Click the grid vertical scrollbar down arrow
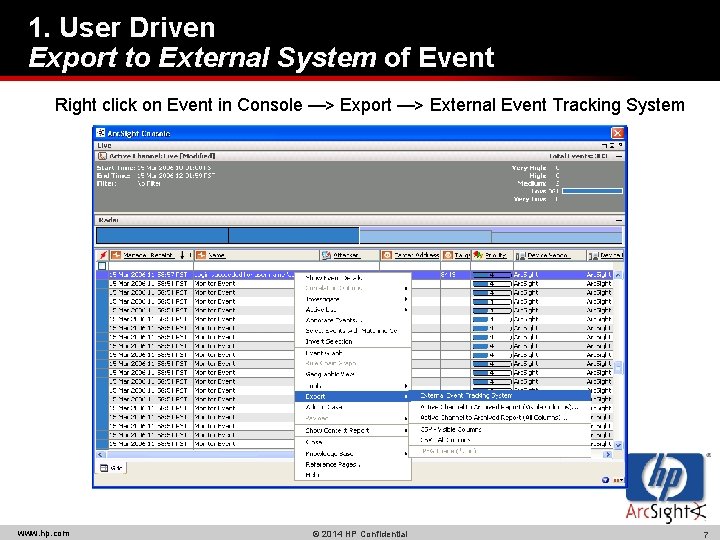This screenshot has height=540, width=720. click(618, 445)
